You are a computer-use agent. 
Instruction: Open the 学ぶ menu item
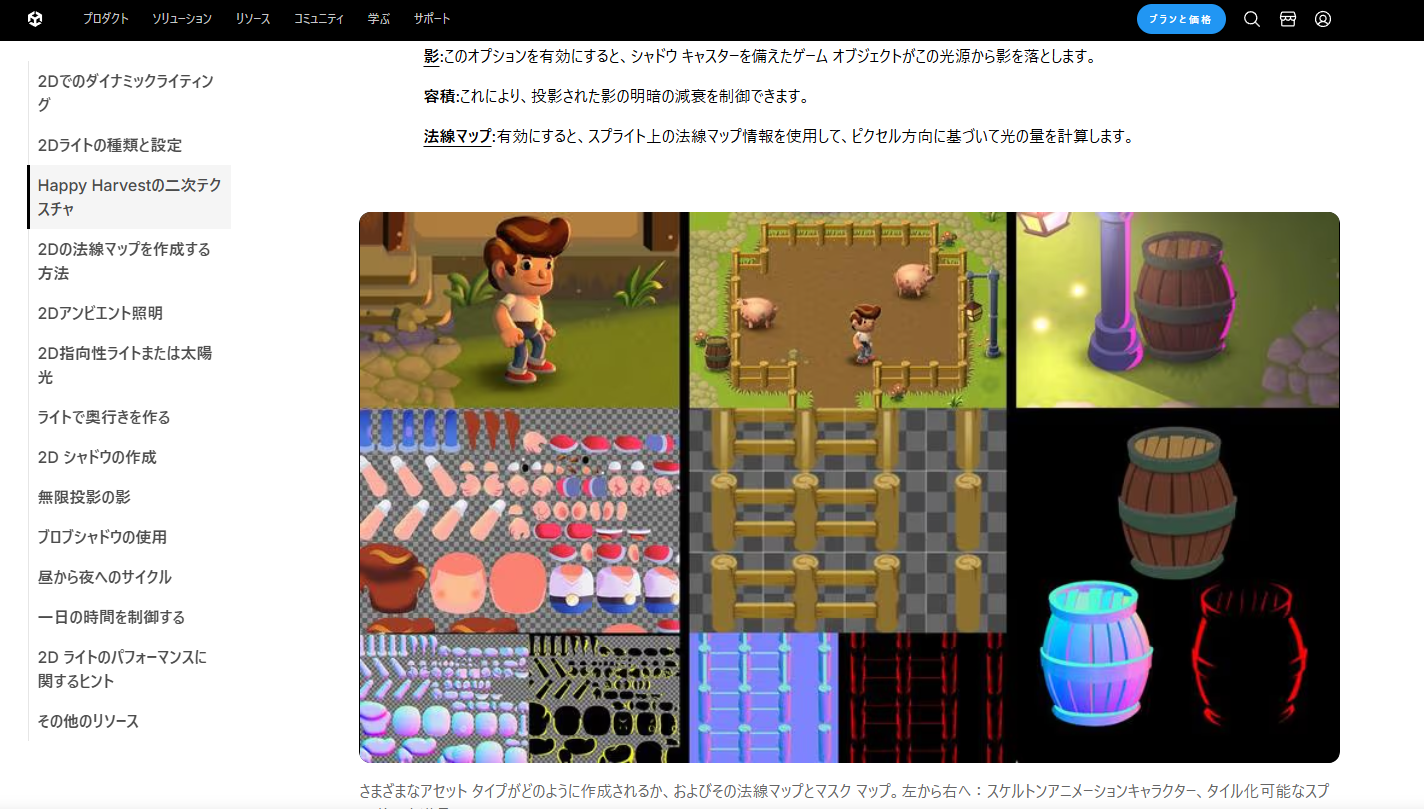(x=378, y=18)
